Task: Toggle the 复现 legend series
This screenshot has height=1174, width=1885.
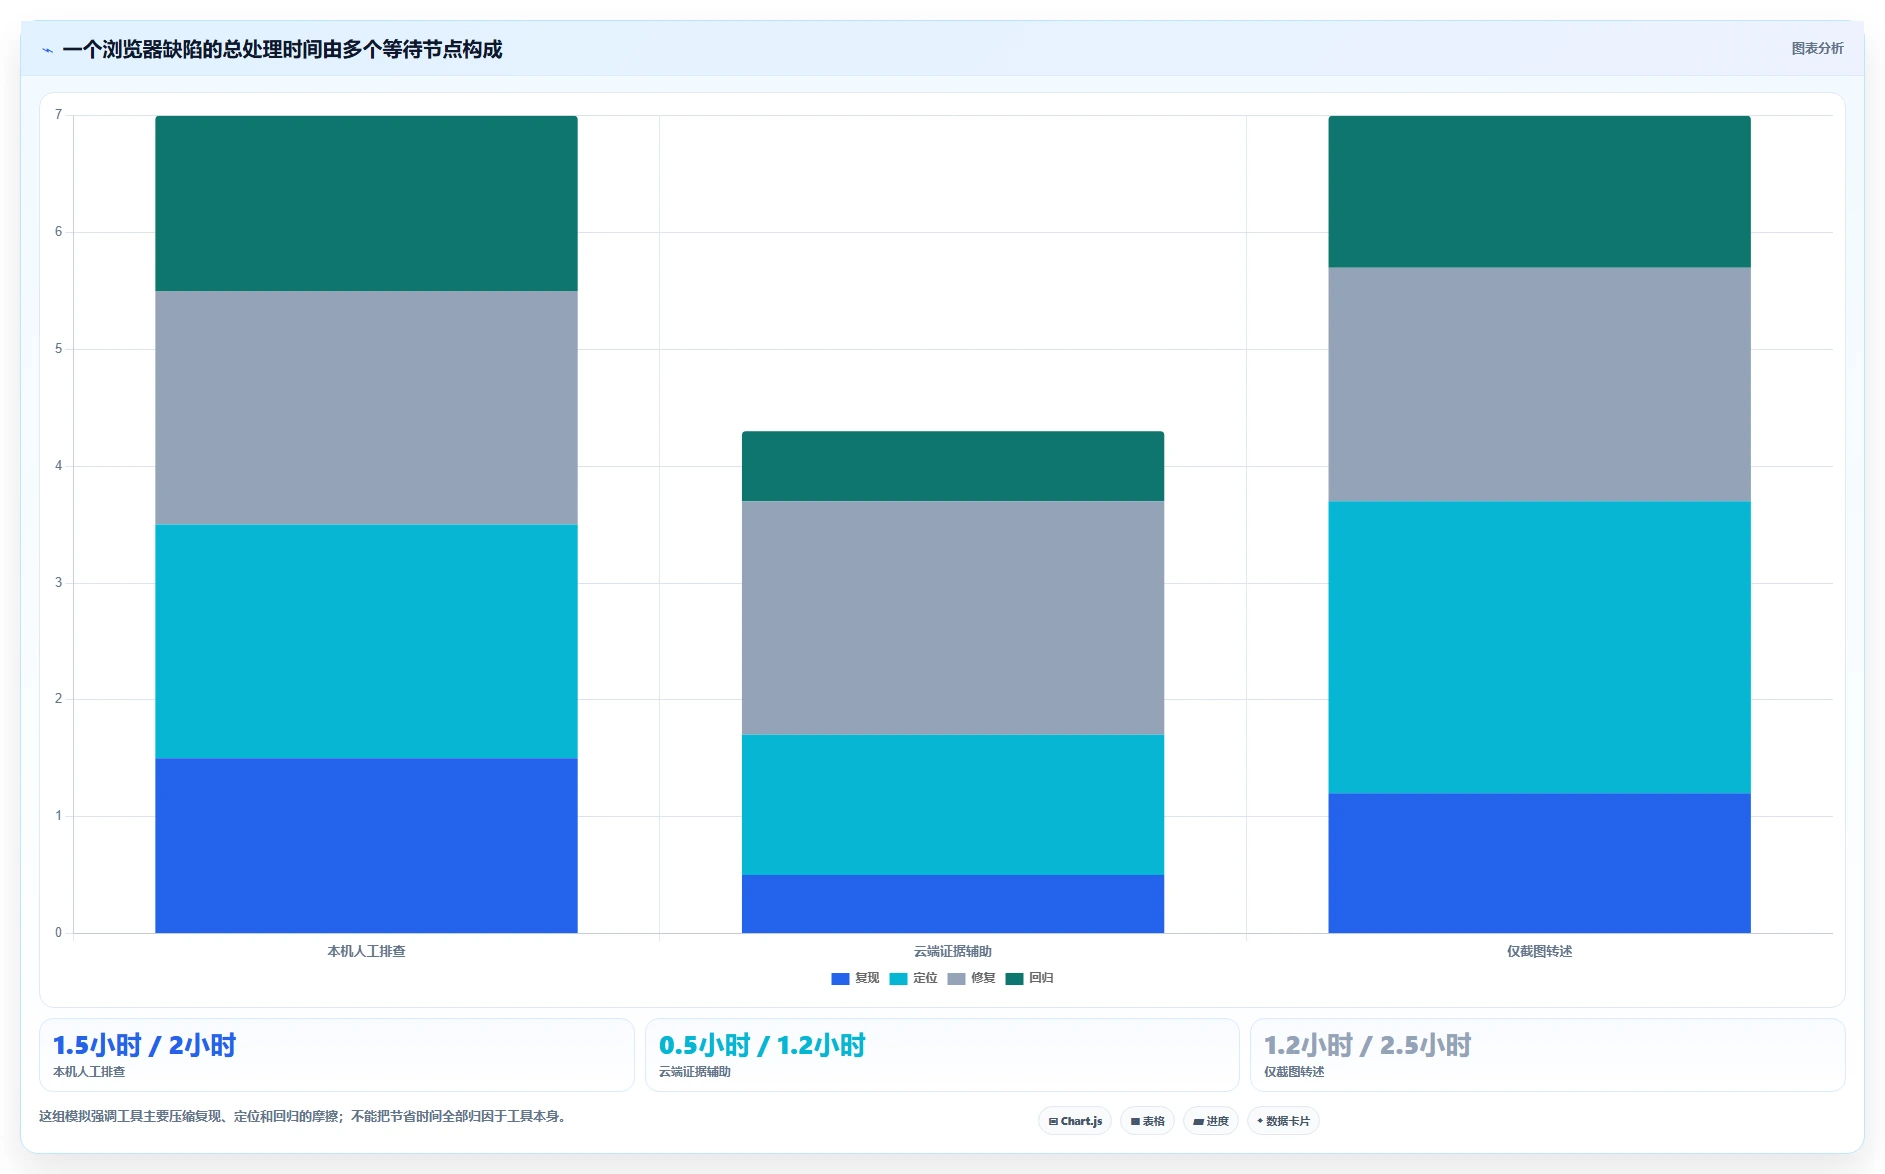Action: click(855, 978)
